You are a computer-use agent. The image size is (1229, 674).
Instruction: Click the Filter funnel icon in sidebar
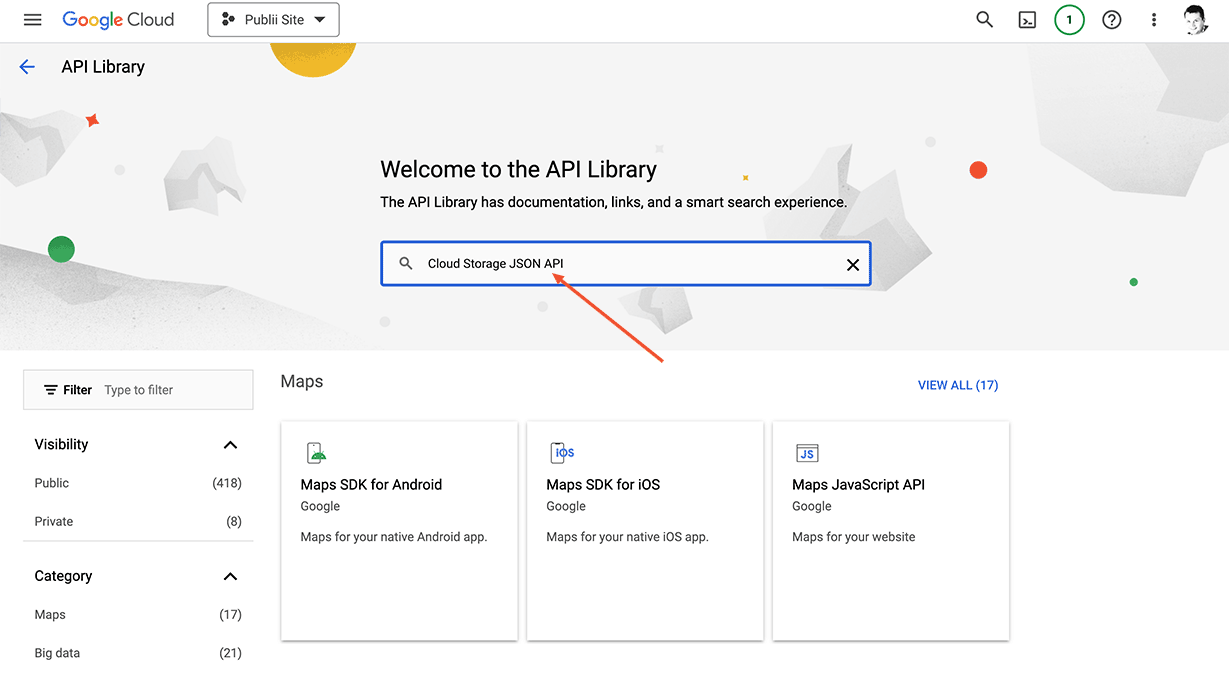pos(52,389)
